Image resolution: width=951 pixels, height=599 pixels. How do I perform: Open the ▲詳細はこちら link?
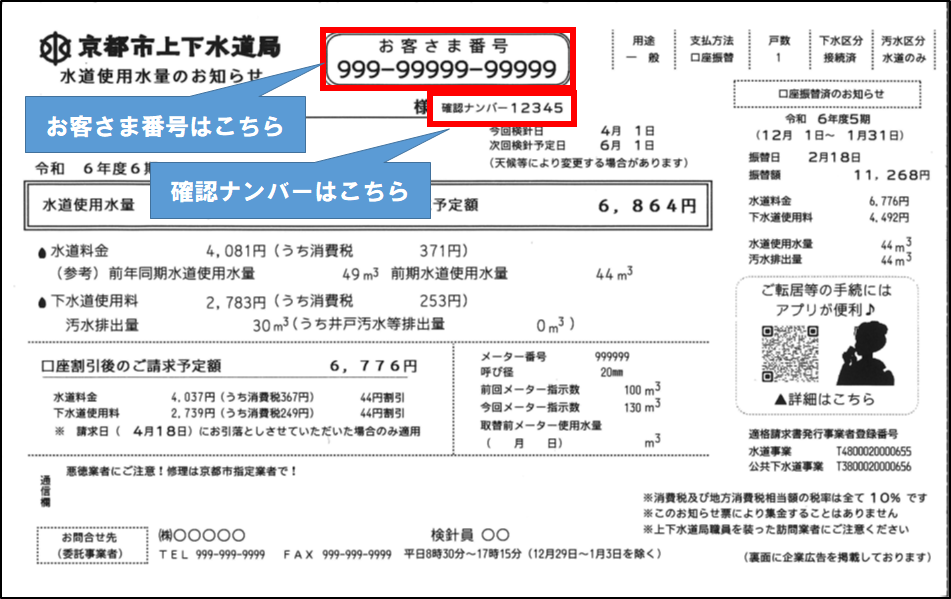[825, 399]
